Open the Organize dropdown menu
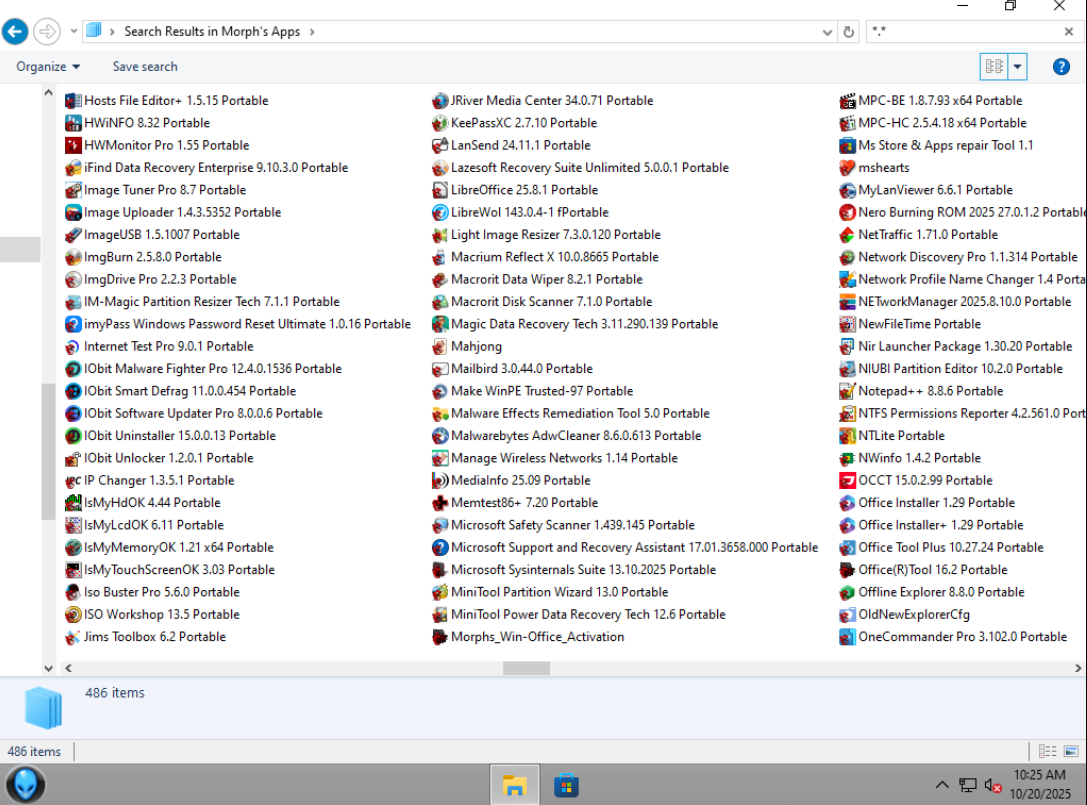Viewport: 1087px width, 805px height. point(48,67)
